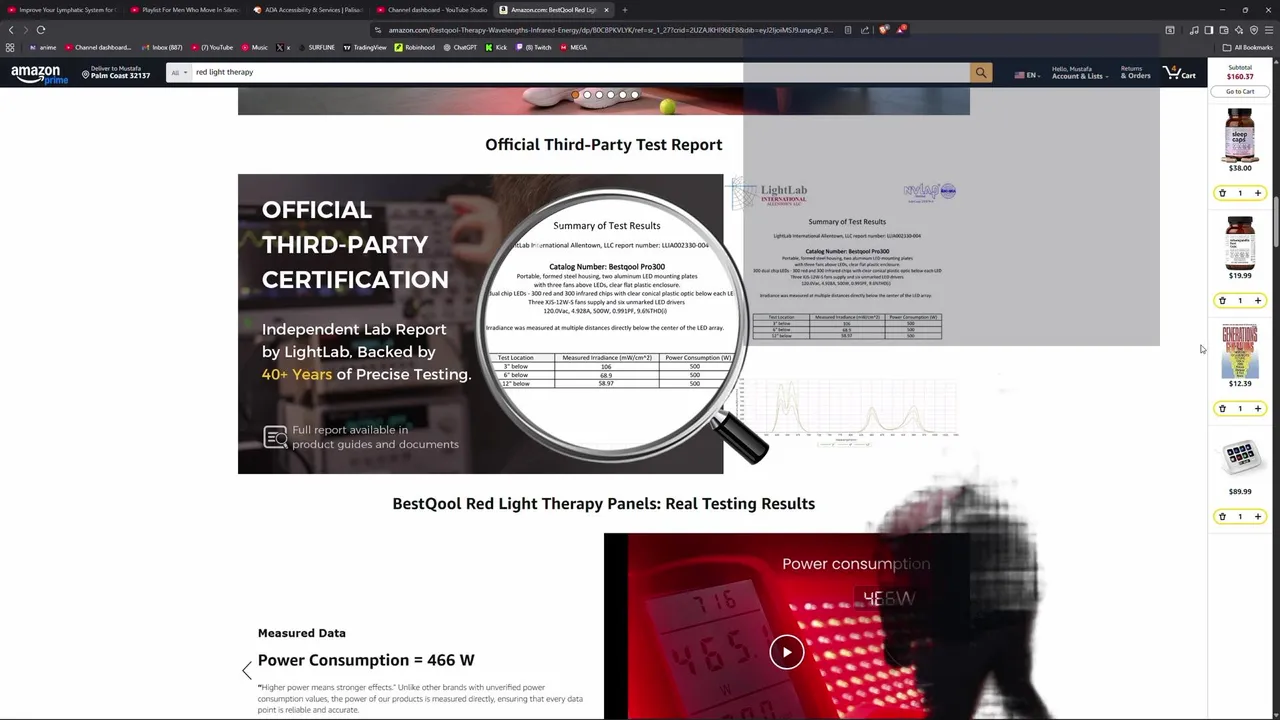Delete the $19.99 cart item
Image resolution: width=1280 pixels, height=720 pixels.
click(1222, 300)
